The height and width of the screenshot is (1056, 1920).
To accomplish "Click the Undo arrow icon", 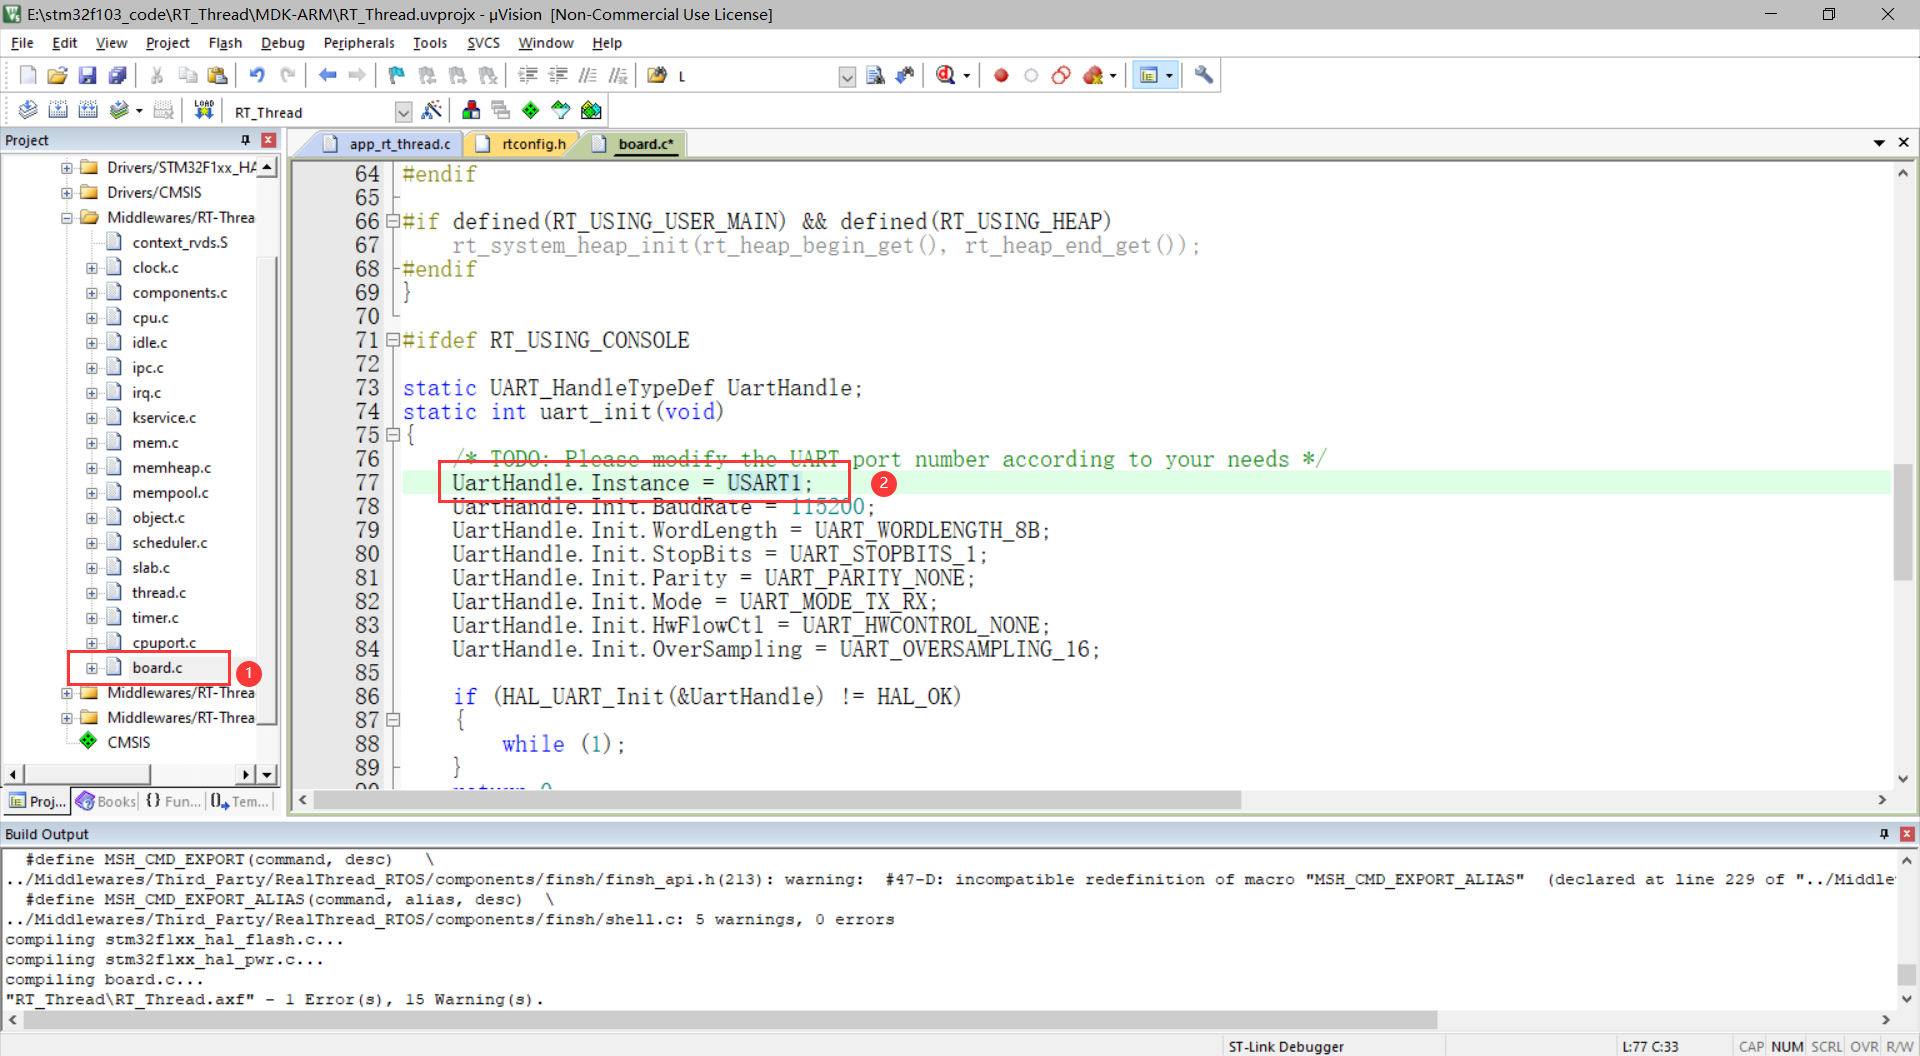I will 257,75.
